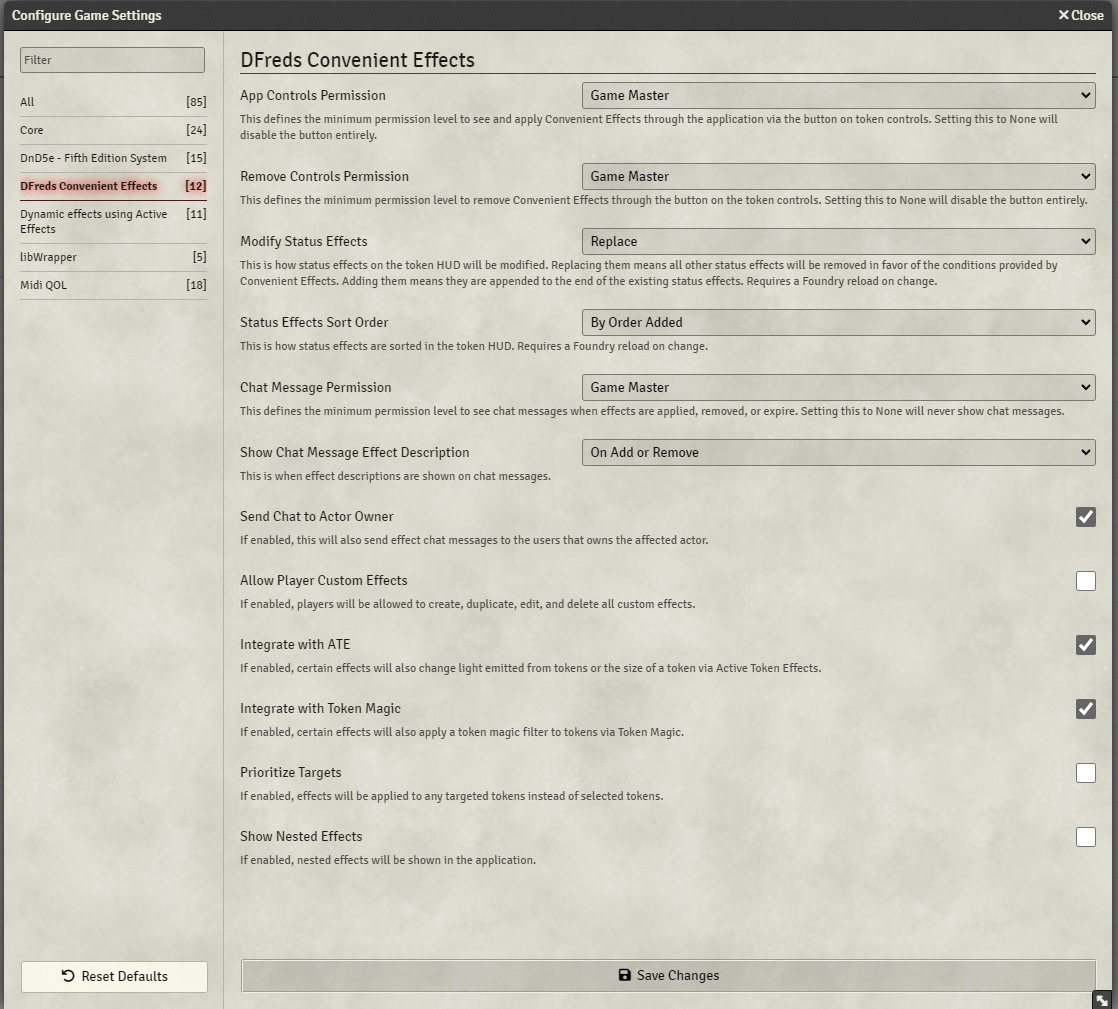Click the Status Effects Sort Order label

tap(314, 322)
